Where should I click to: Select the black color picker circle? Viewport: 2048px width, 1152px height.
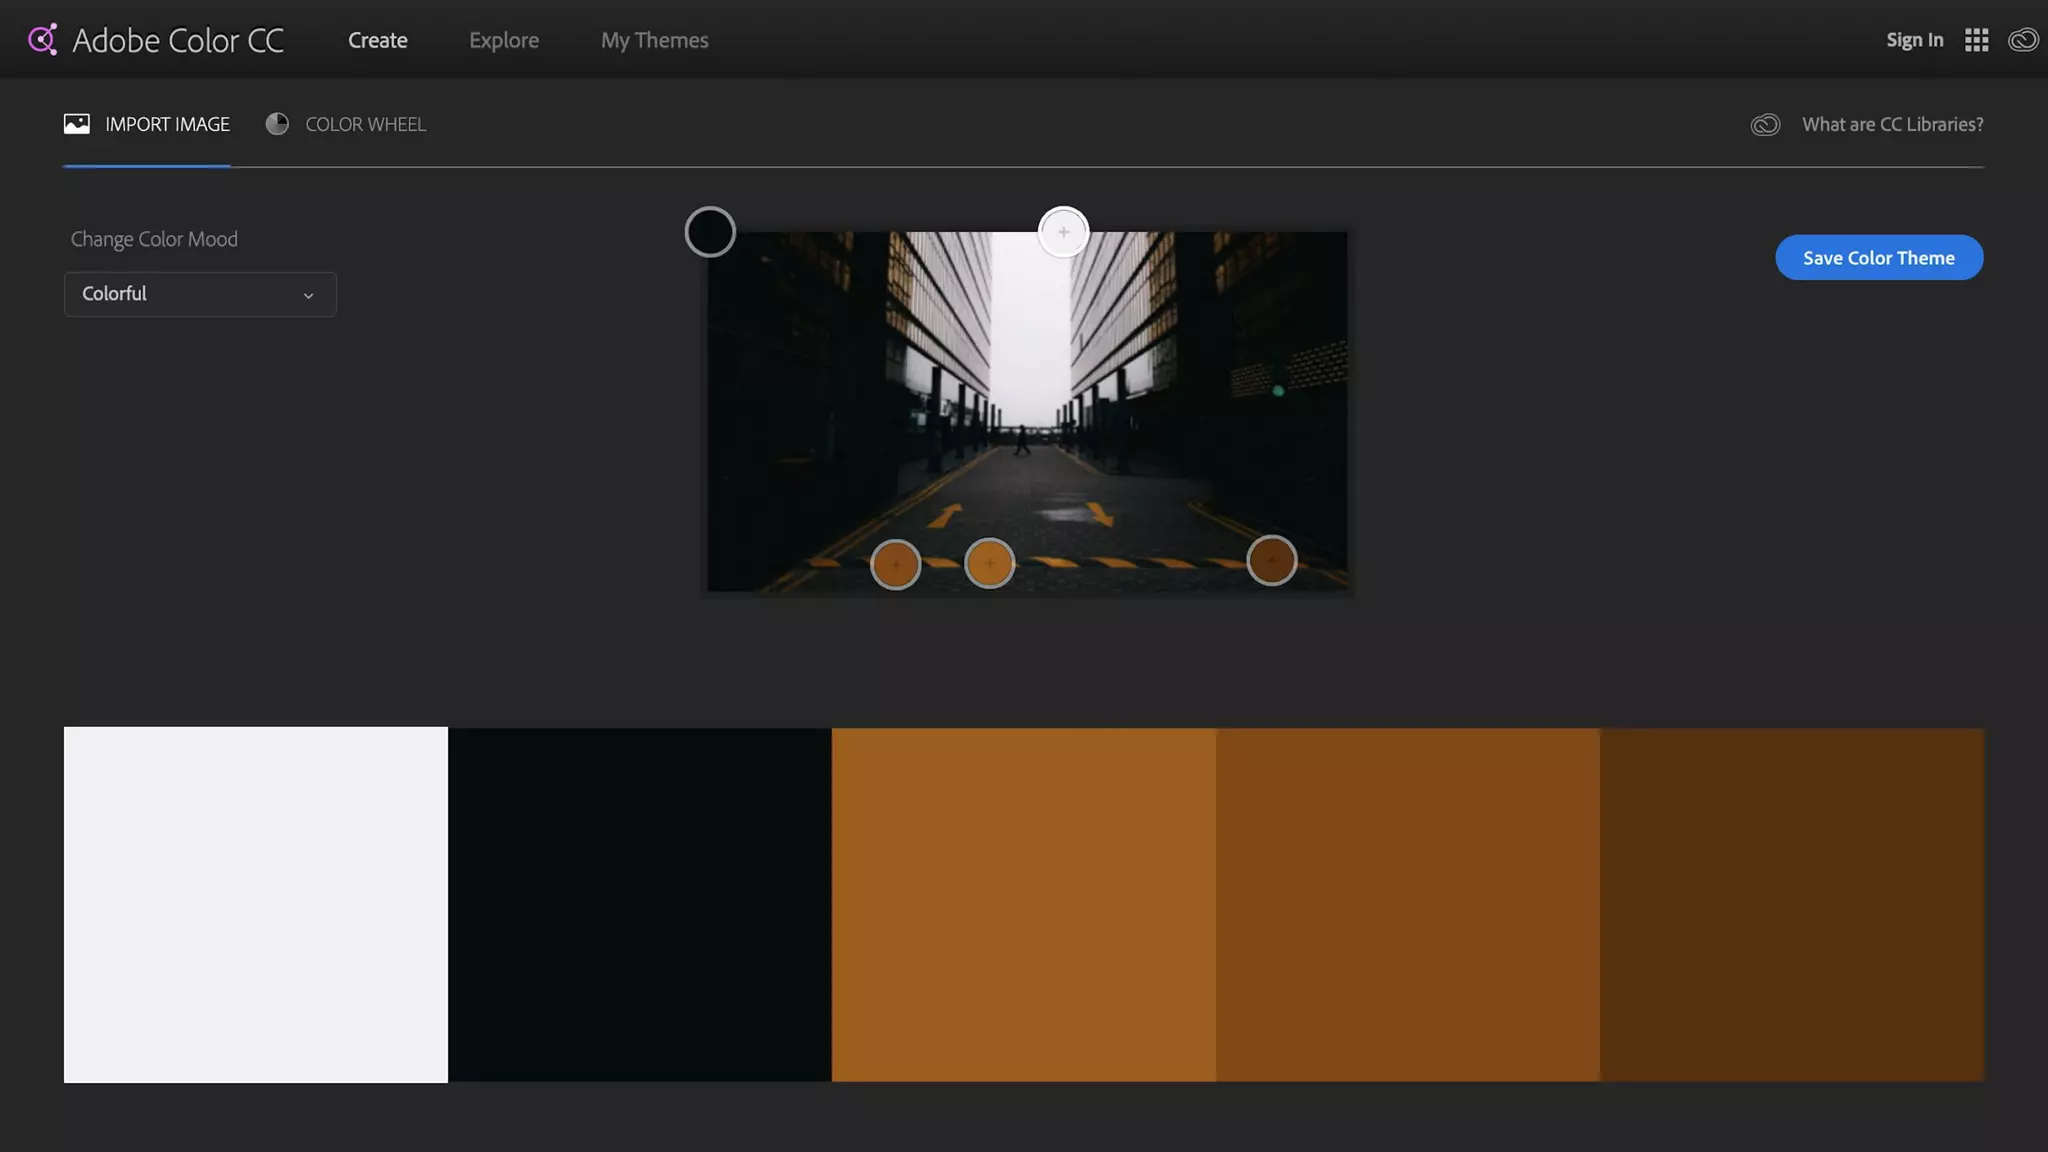coord(710,232)
